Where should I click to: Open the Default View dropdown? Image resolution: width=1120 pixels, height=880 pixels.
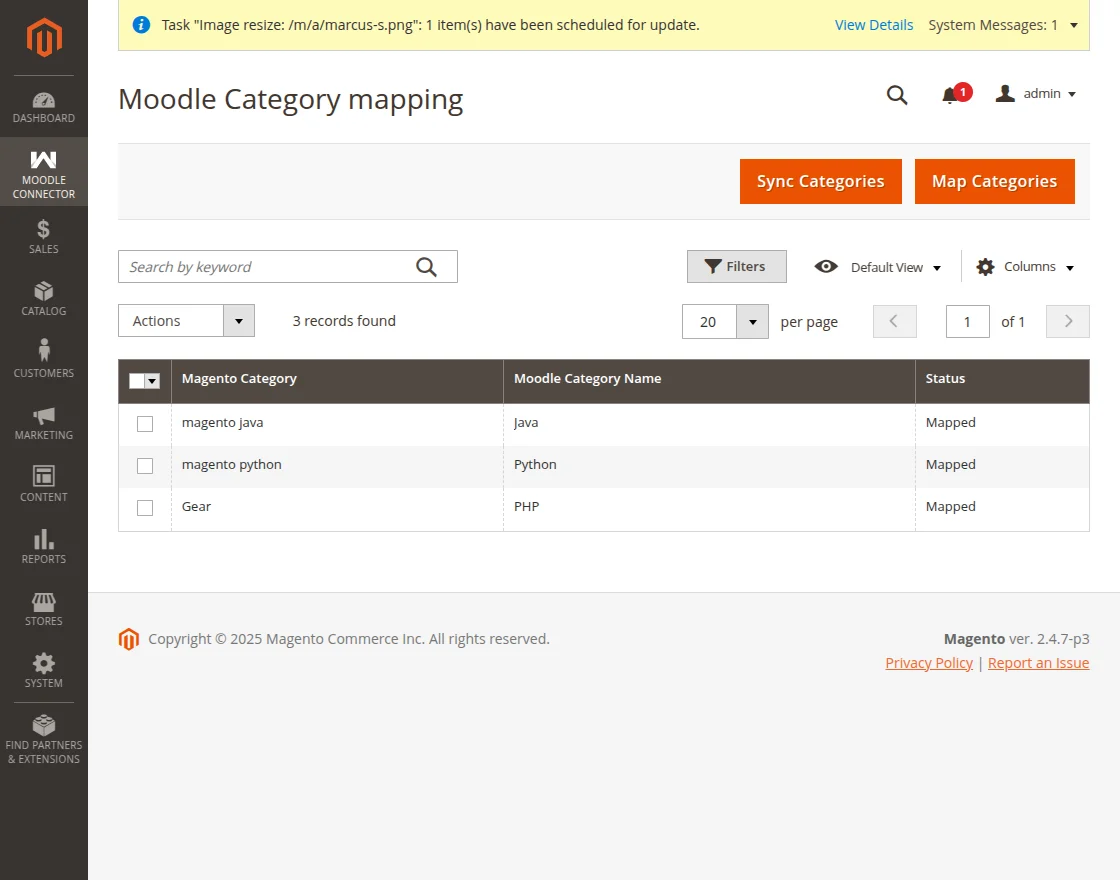[878, 267]
